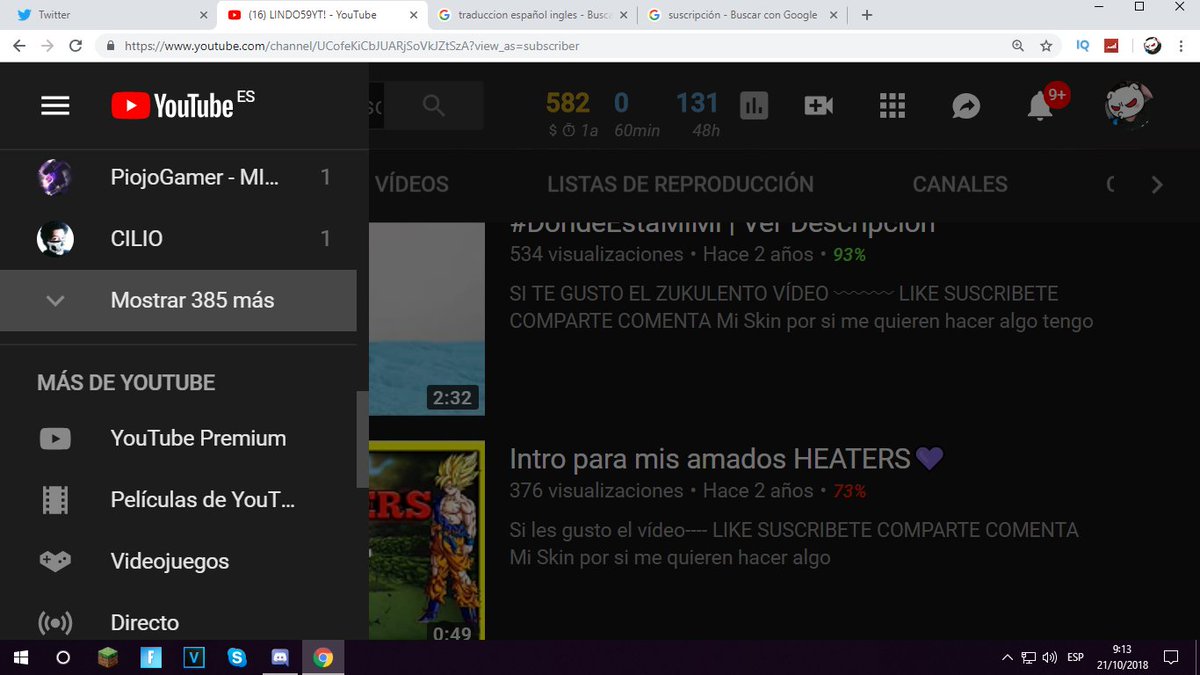Open Intro para mis amados HEATERS video
The width and height of the screenshot is (1200, 675).
(726, 459)
